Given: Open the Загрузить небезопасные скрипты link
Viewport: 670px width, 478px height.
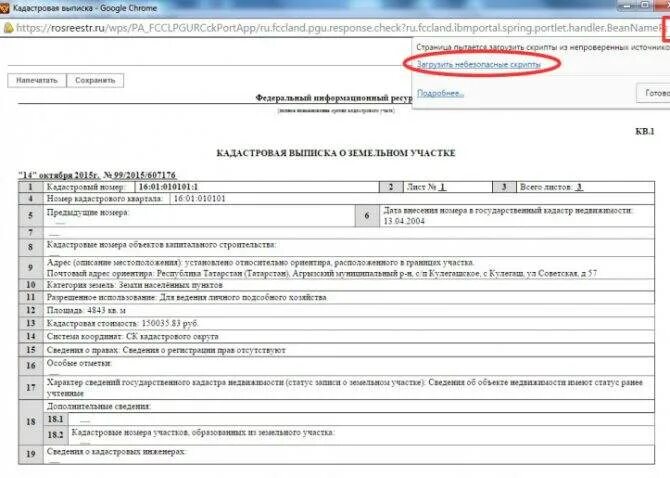Looking at the screenshot, I should click(479, 65).
